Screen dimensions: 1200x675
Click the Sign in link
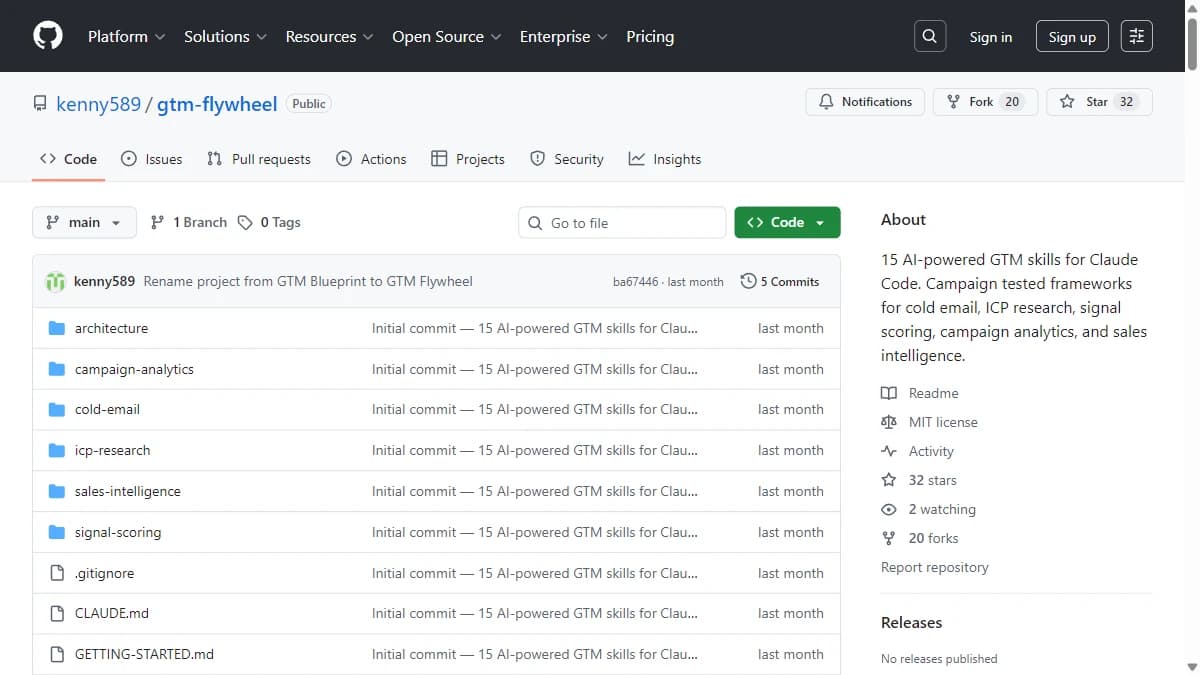point(991,37)
